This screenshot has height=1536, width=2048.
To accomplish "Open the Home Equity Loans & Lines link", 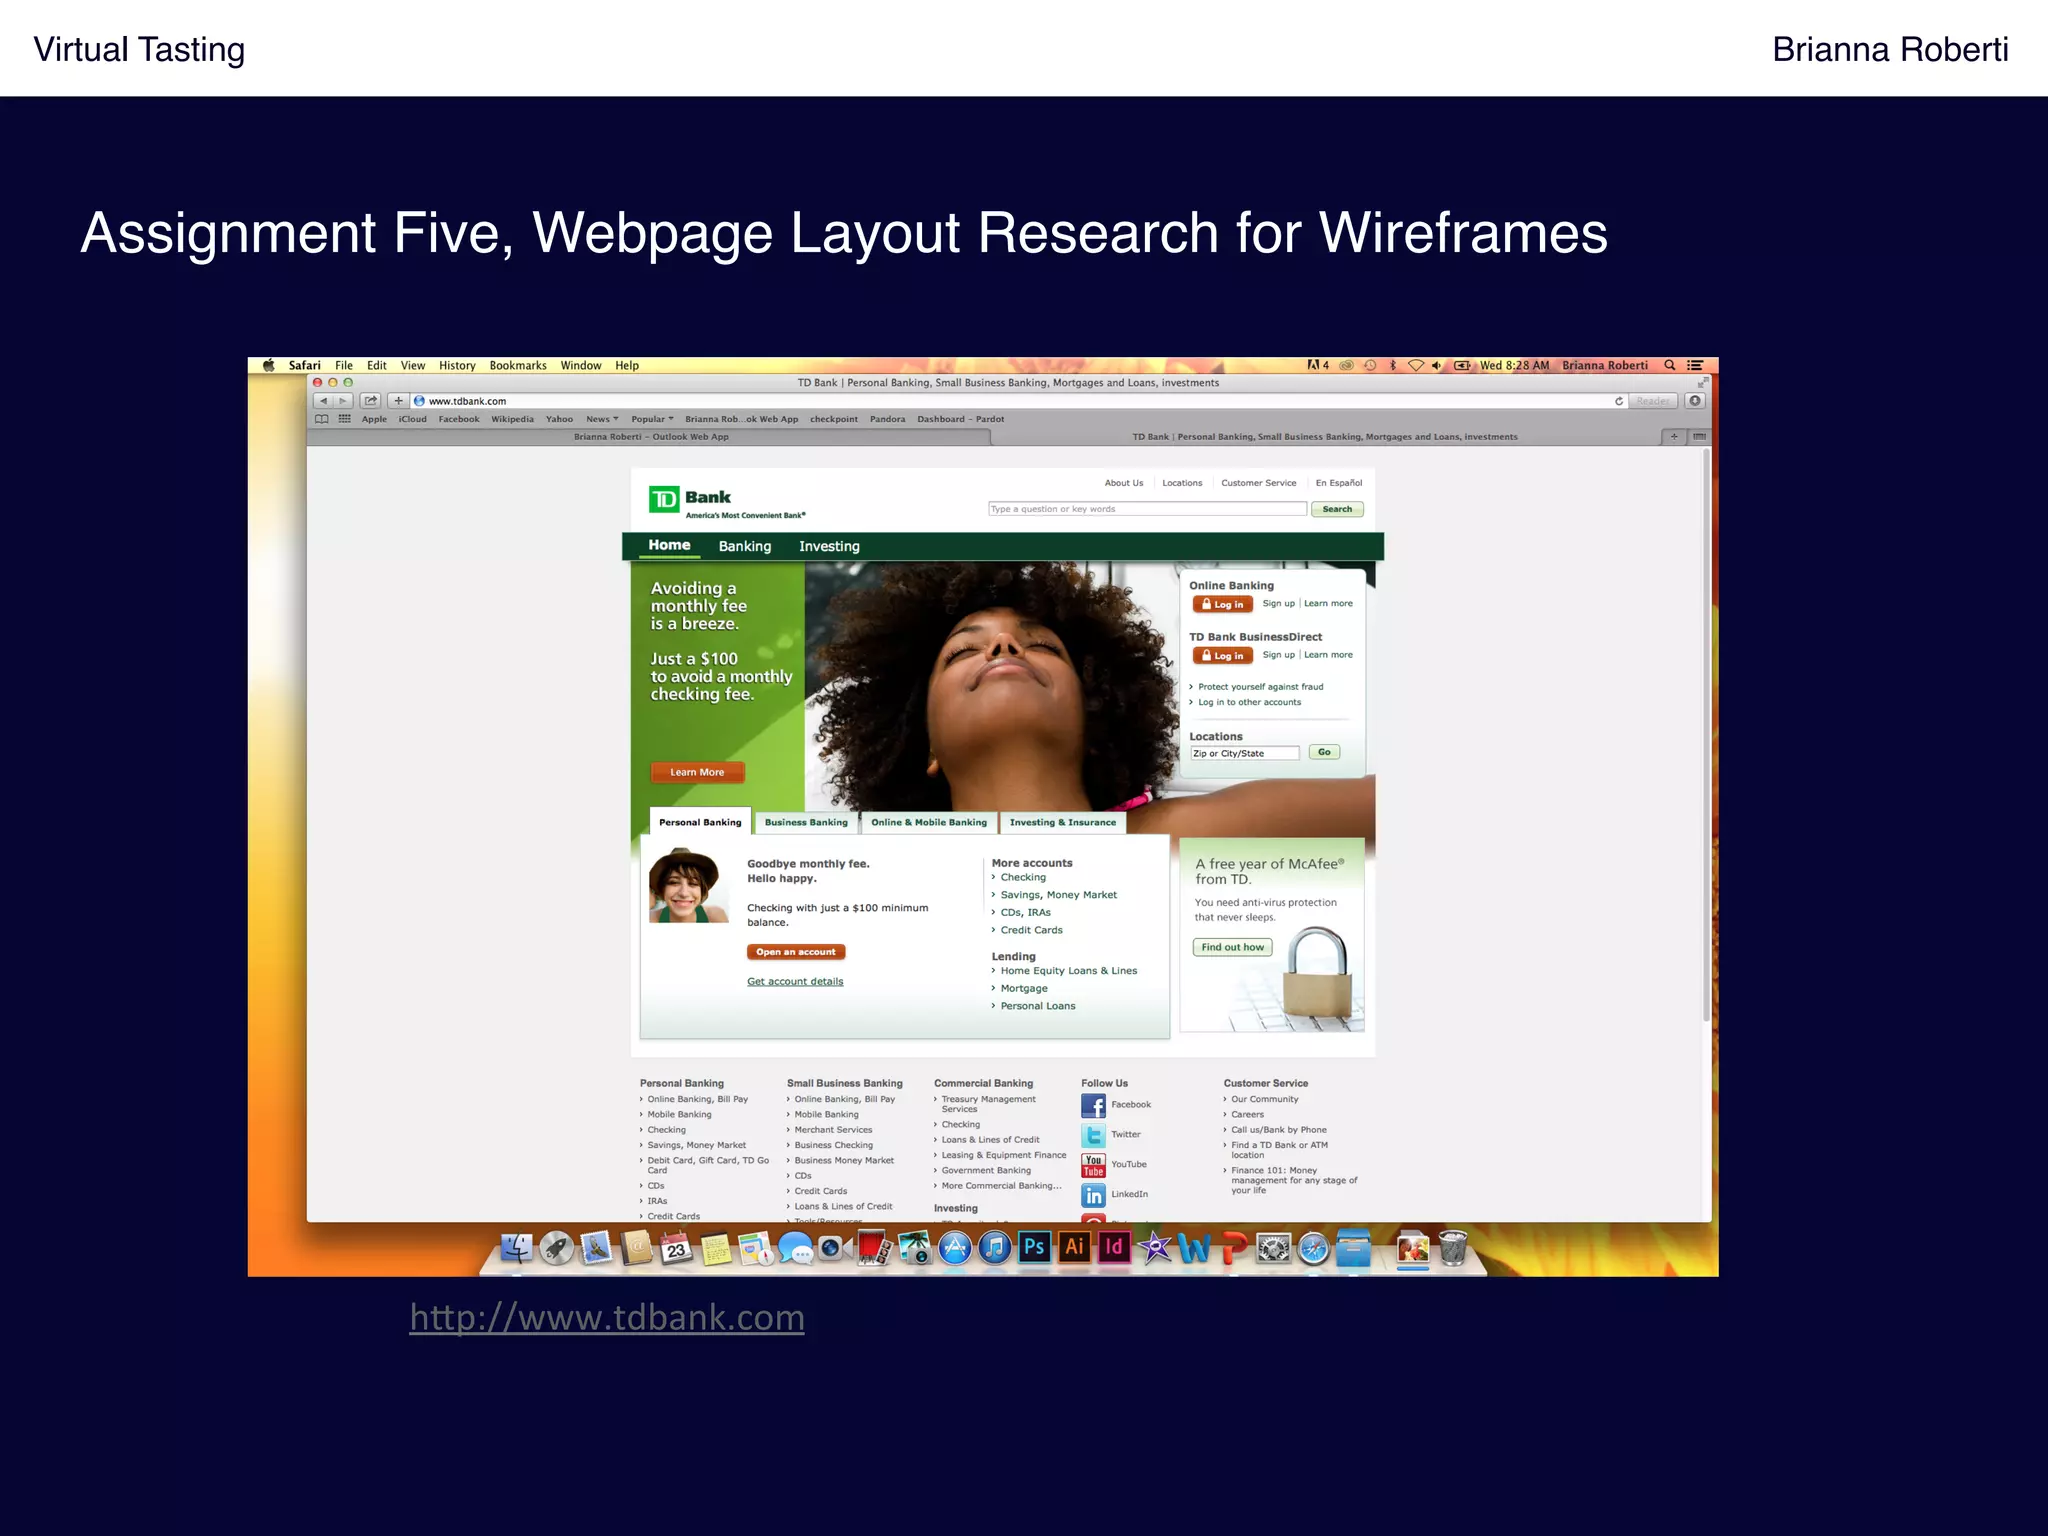I will (x=1068, y=971).
